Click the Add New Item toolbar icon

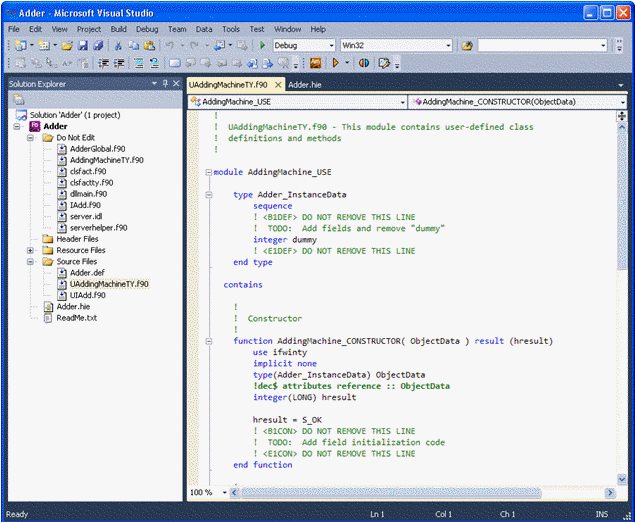(44, 45)
